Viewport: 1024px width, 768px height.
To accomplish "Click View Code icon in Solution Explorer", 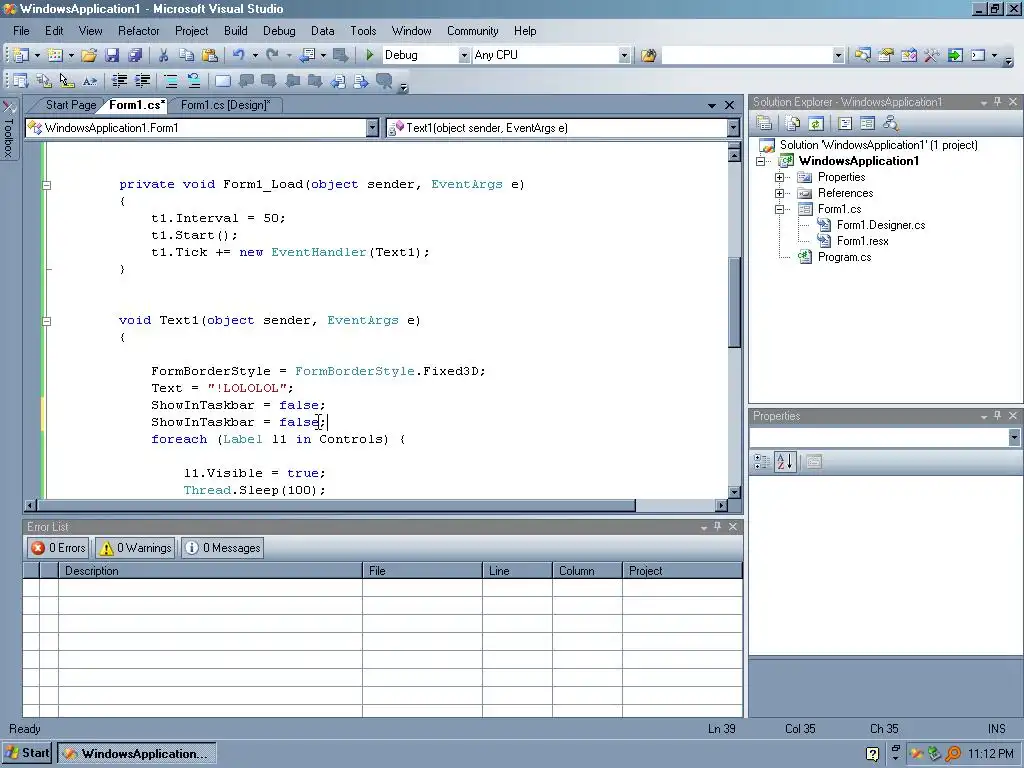I will [x=844, y=123].
